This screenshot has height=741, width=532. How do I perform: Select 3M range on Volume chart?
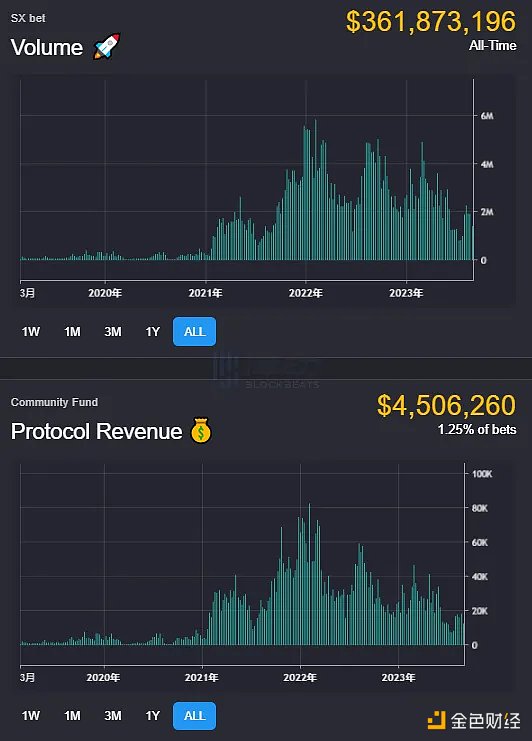(x=113, y=332)
